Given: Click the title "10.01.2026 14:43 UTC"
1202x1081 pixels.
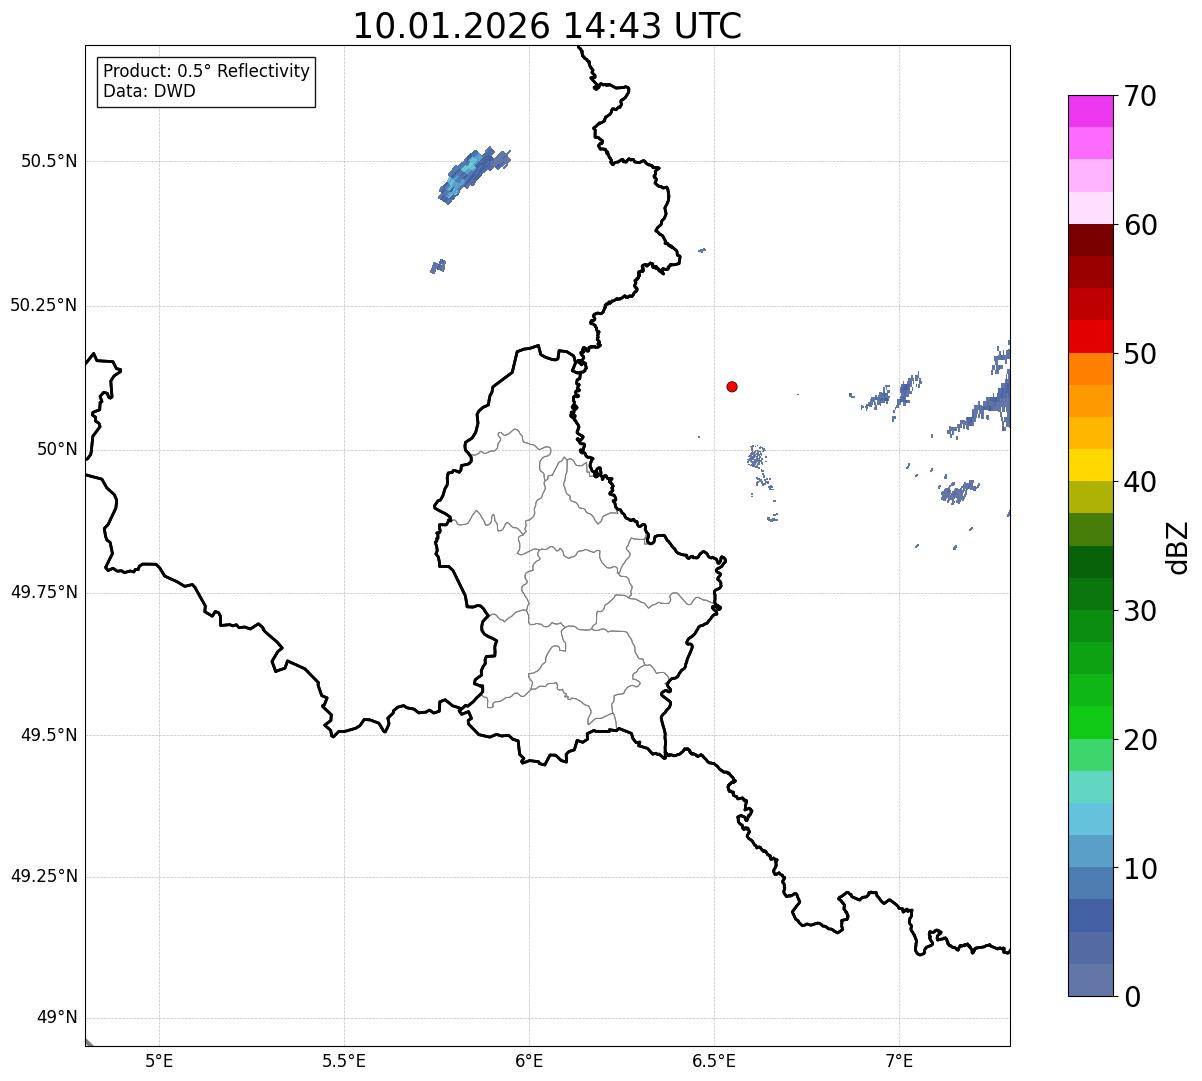Looking at the screenshot, I should tap(547, 26).
